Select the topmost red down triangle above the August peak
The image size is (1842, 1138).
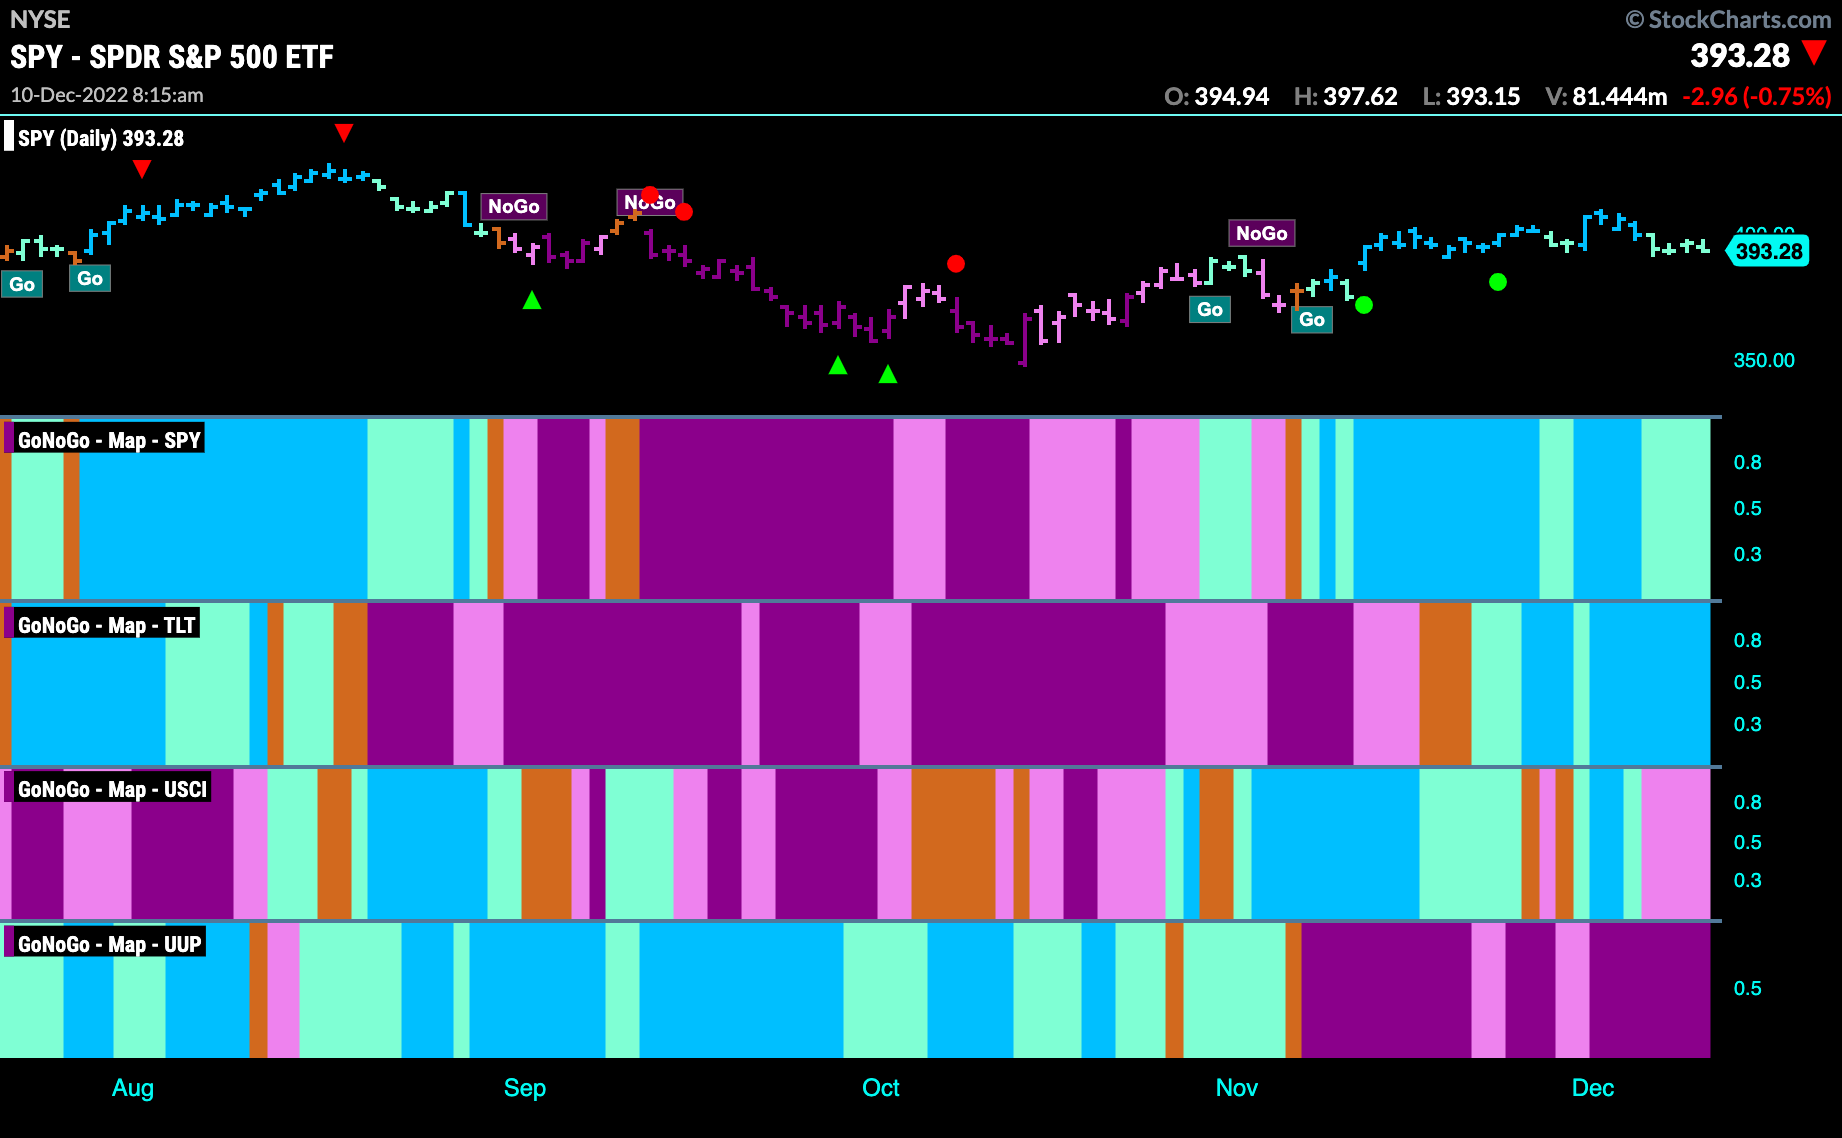tap(344, 133)
